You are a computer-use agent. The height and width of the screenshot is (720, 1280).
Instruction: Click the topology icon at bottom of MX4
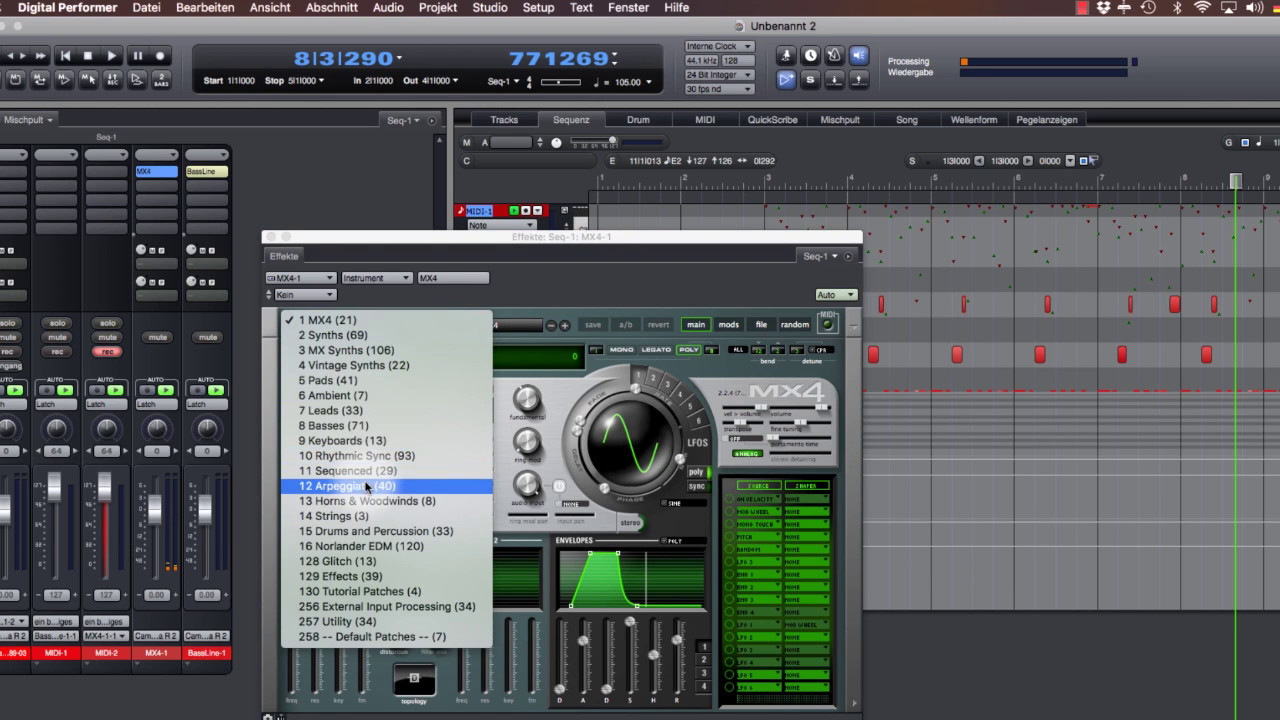(x=414, y=679)
